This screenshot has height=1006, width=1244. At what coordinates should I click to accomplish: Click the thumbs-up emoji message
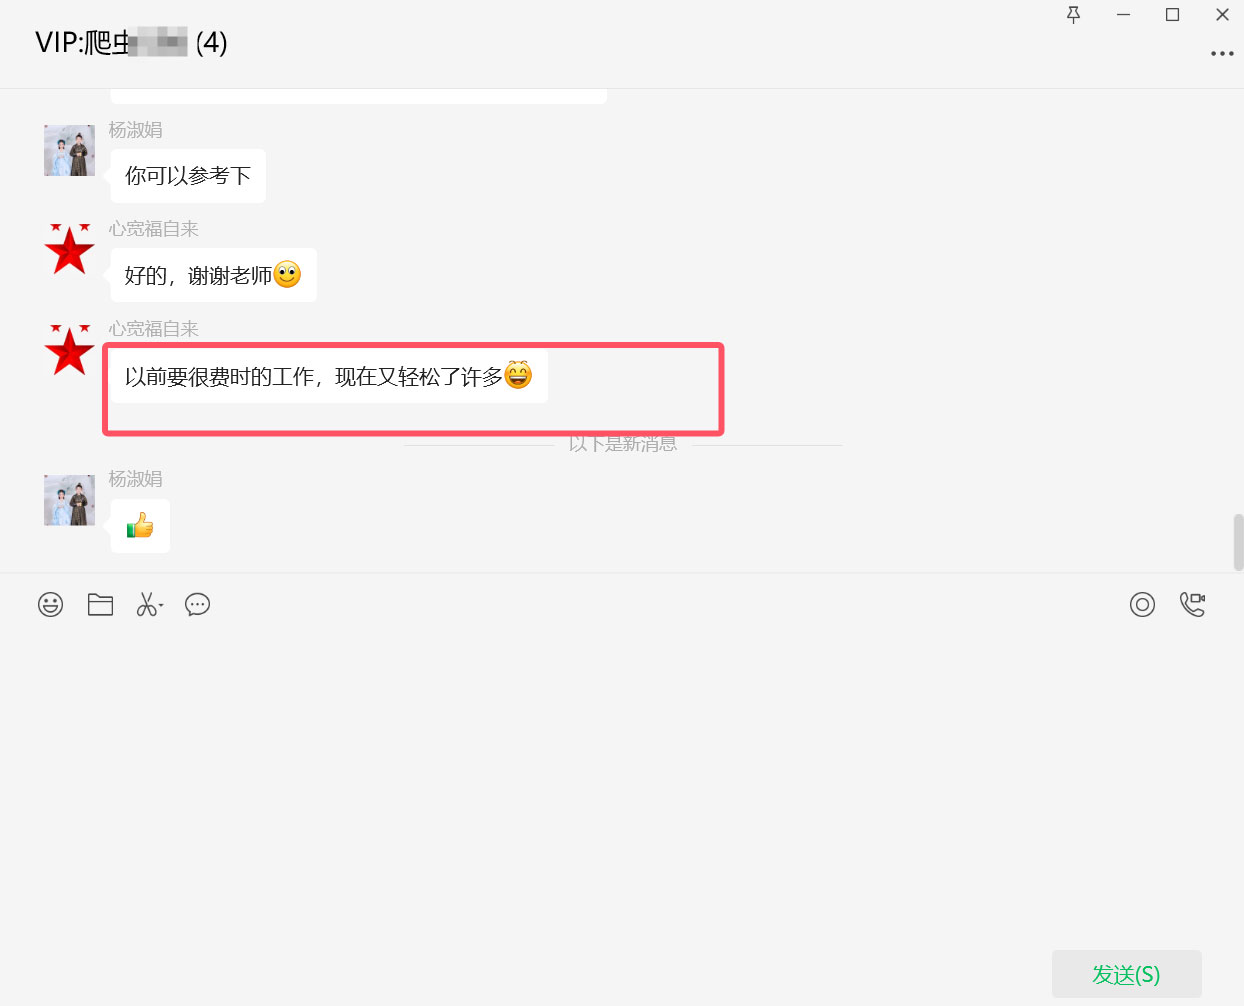point(140,526)
